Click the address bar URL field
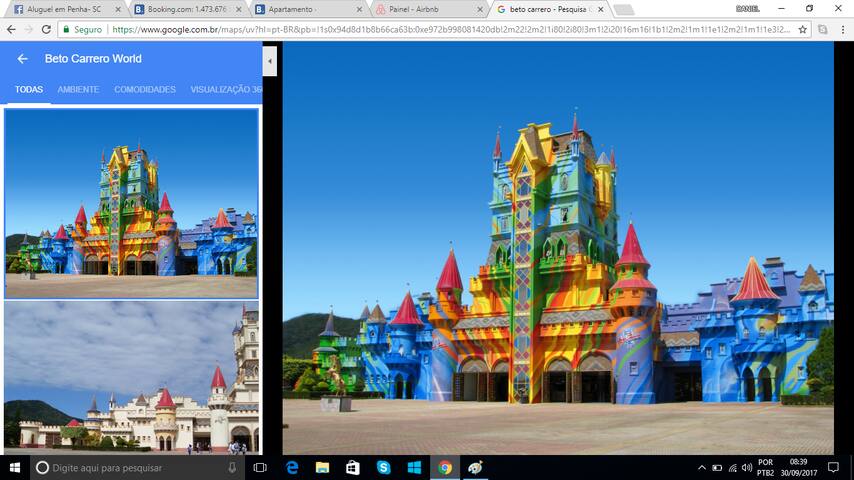The image size is (854, 480). point(451,29)
